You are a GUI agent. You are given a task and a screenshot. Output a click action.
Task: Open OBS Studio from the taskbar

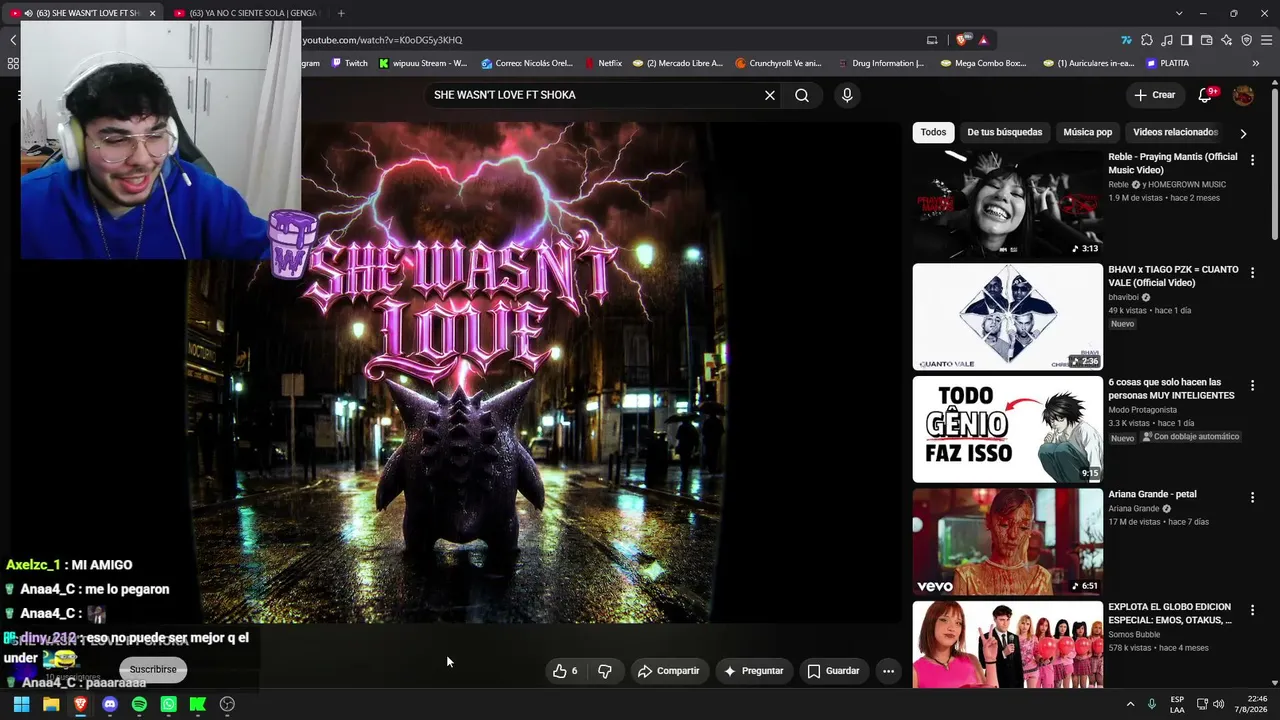click(227, 704)
